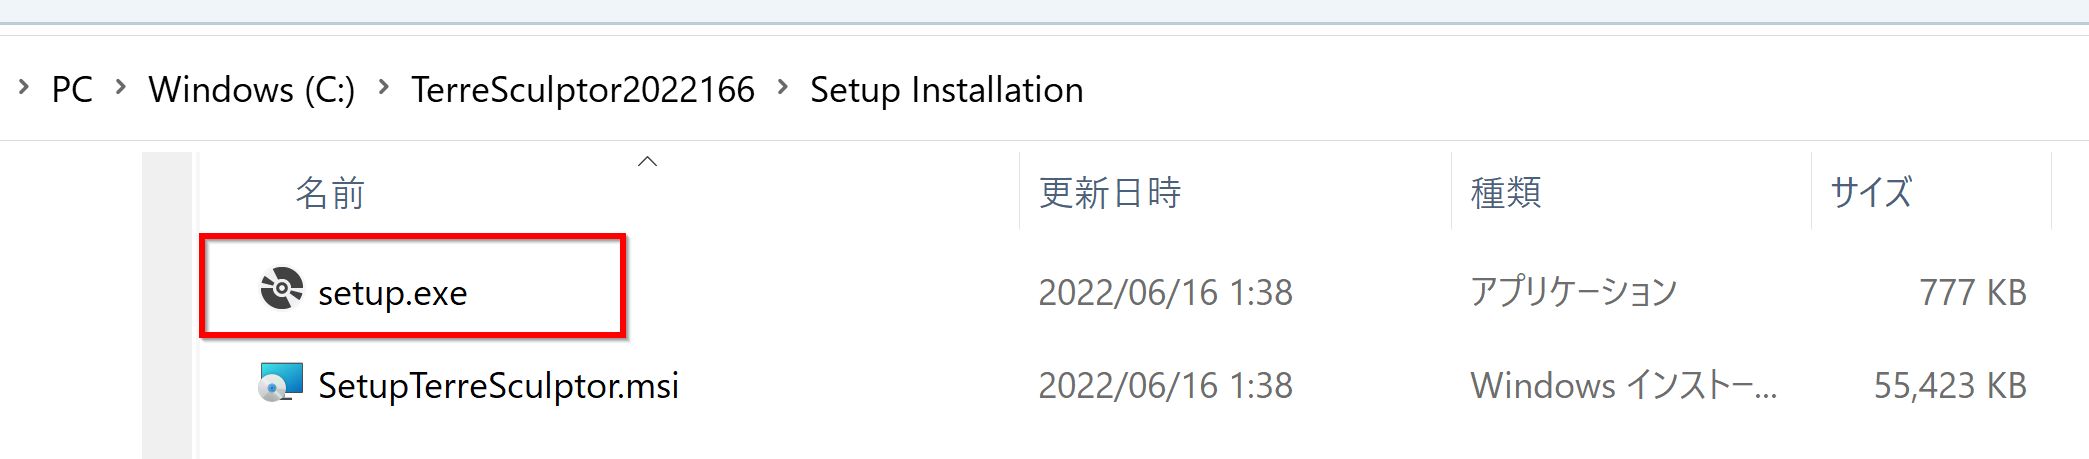Viewport: 2089px width, 459px height.
Task: Go to Windows (C:) in breadcrumb
Action: point(252,90)
